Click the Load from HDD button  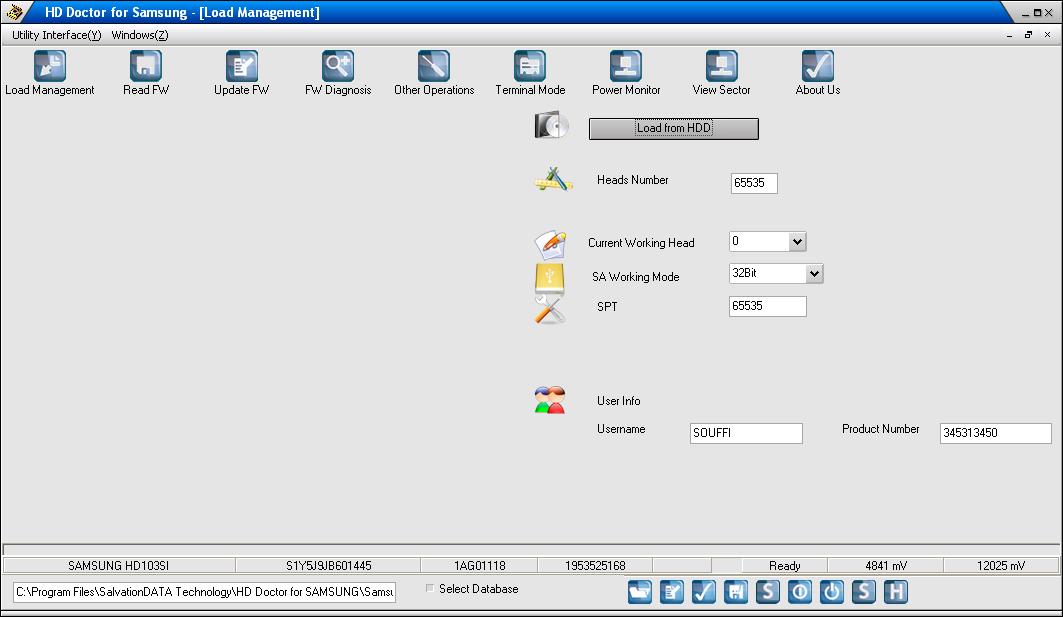point(673,128)
